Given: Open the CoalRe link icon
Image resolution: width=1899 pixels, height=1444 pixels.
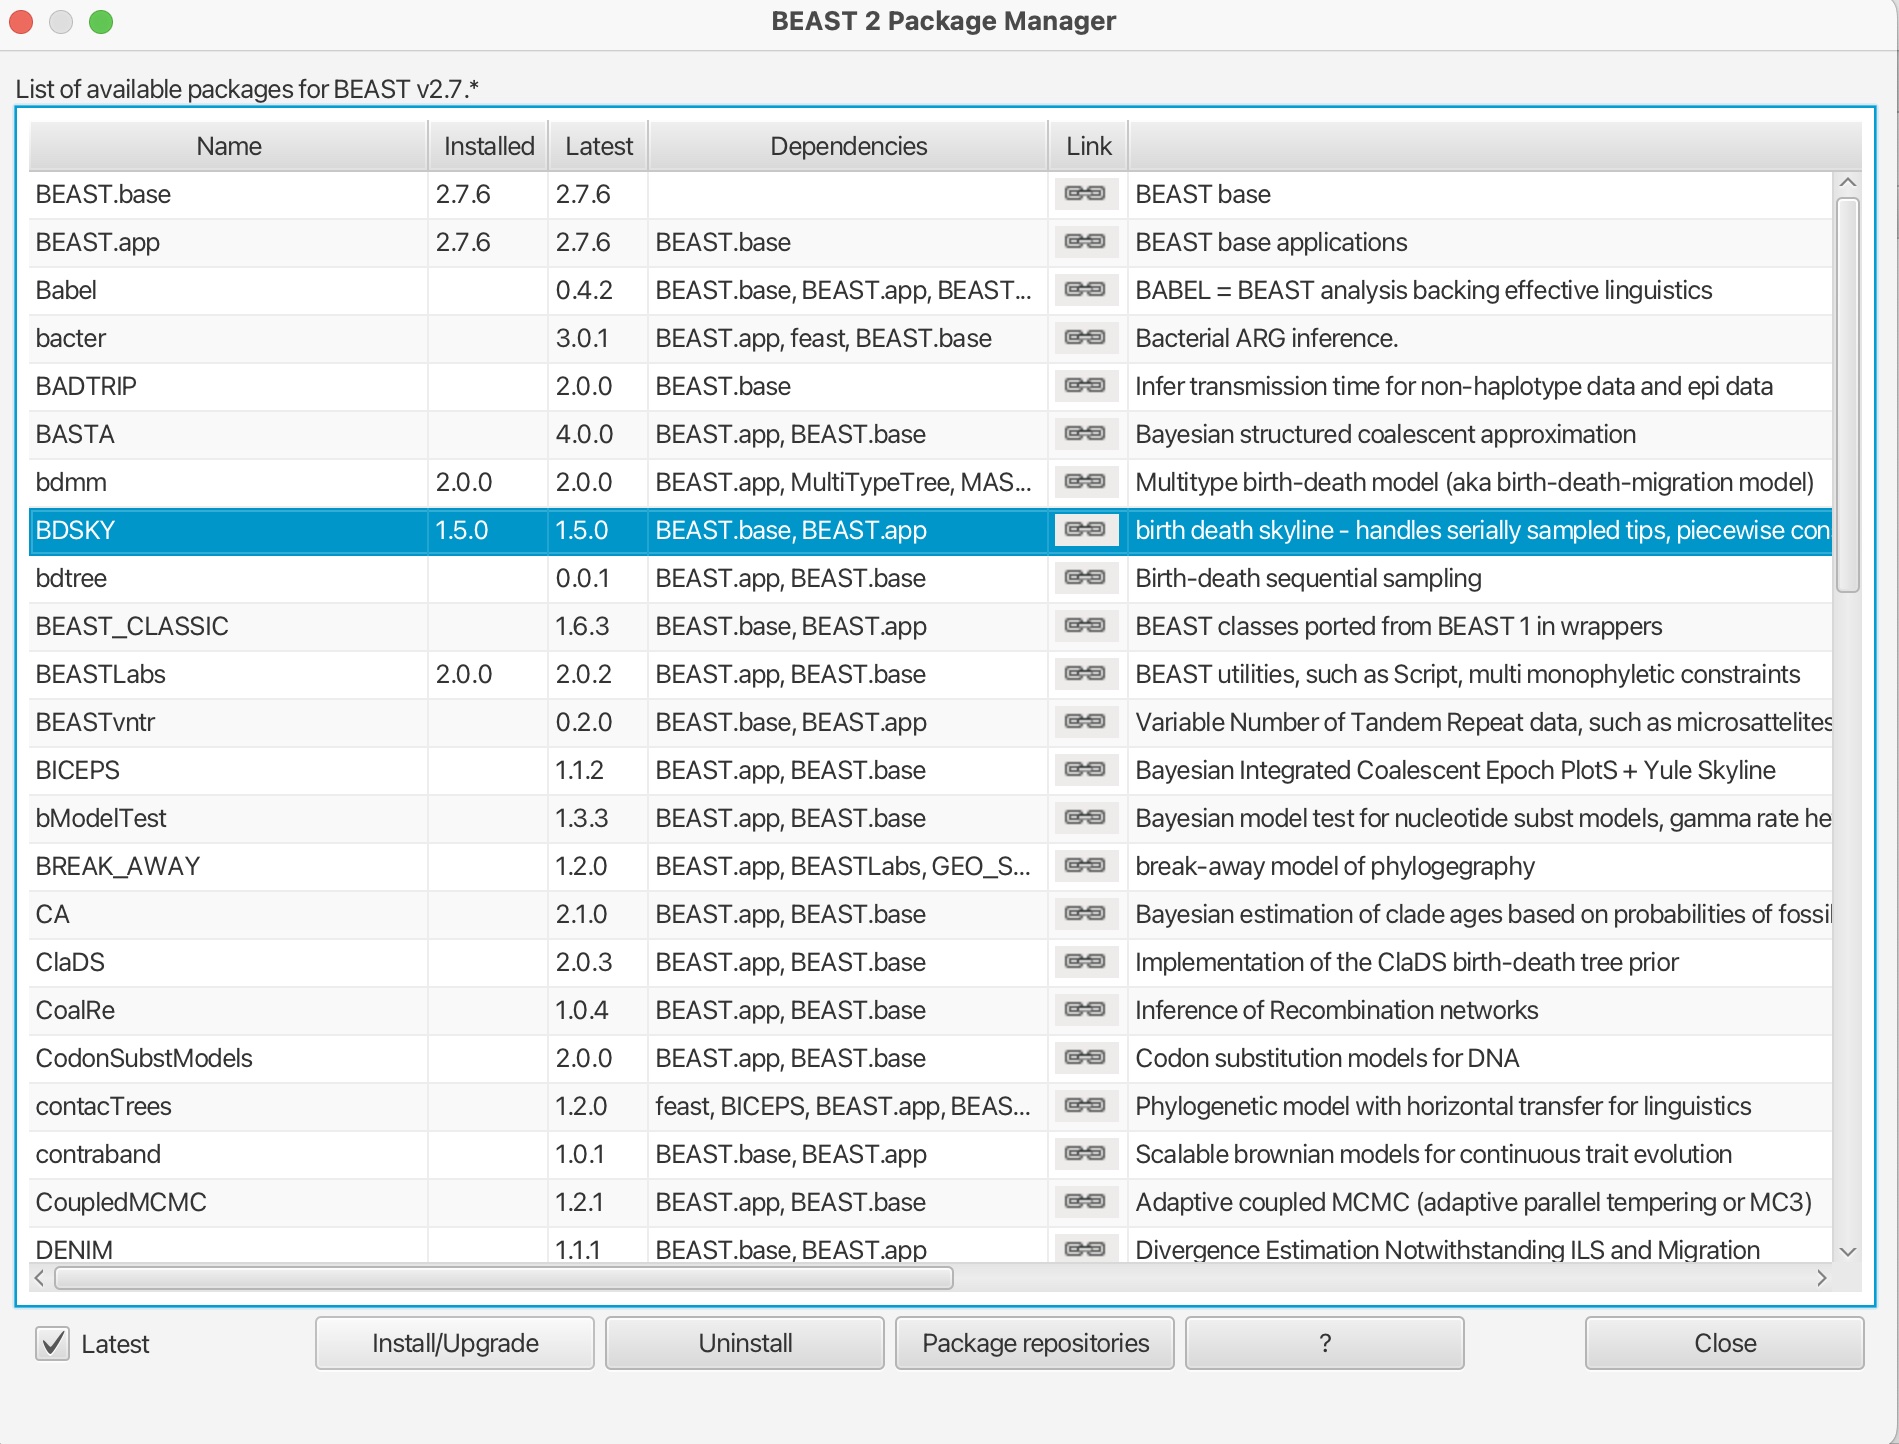Looking at the screenshot, I should 1085,1010.
